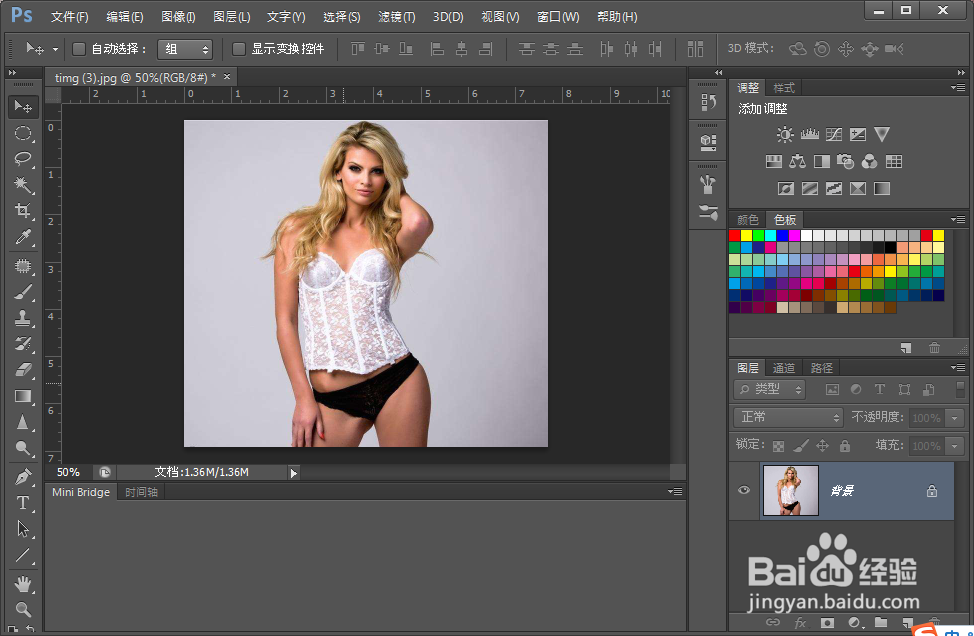This screenshot has width=974, height=636.
Task: Toggle lock all padlock icon
Action: [845, 445]
